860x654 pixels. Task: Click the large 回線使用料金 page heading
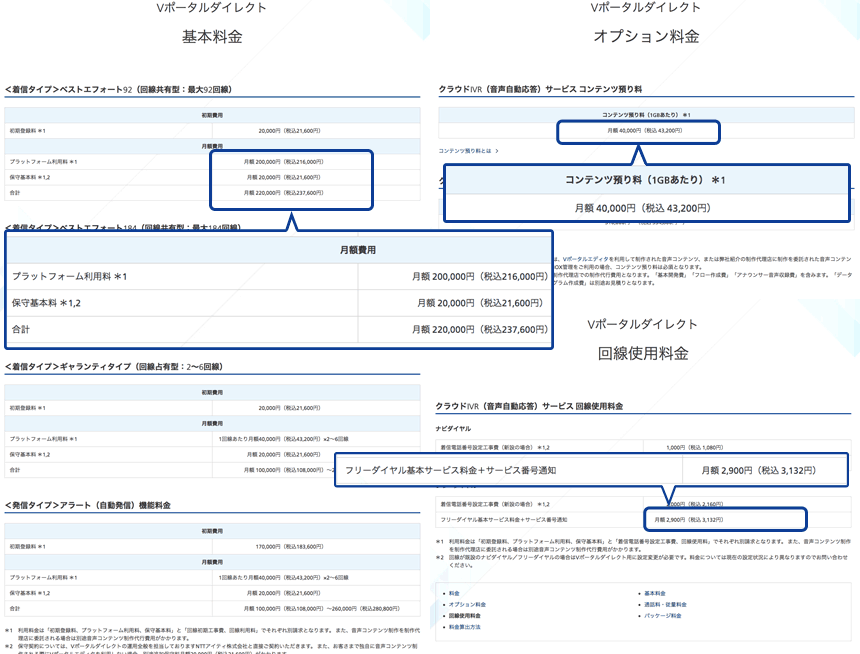[643, 353]
